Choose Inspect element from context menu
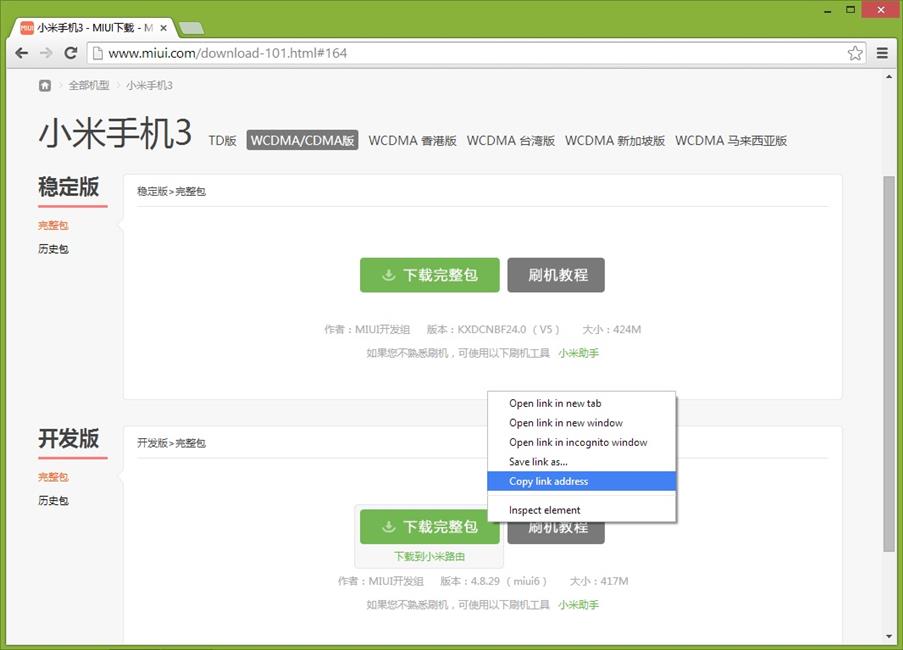Screen dimensions: 903x650 pos(582,510)
